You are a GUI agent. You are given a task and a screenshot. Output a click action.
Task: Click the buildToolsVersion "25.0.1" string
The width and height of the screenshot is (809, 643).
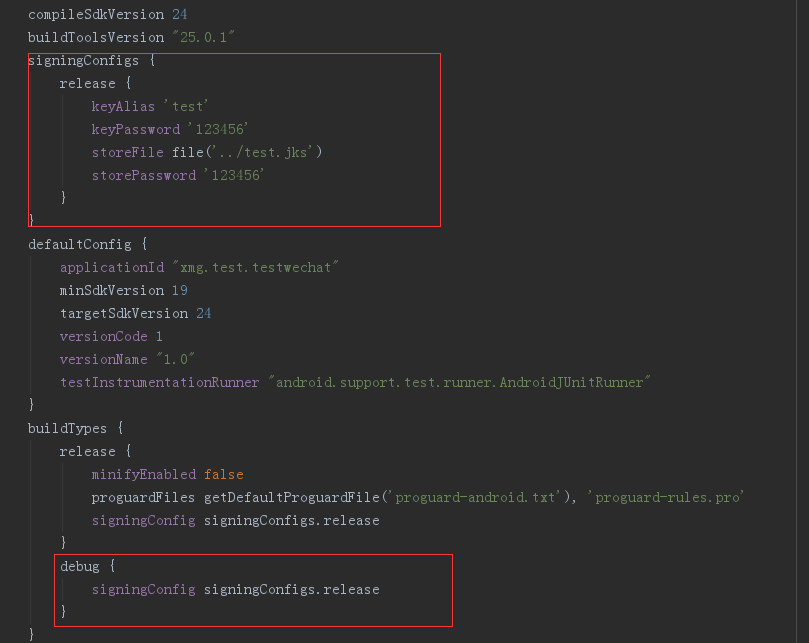coord(203,38)
